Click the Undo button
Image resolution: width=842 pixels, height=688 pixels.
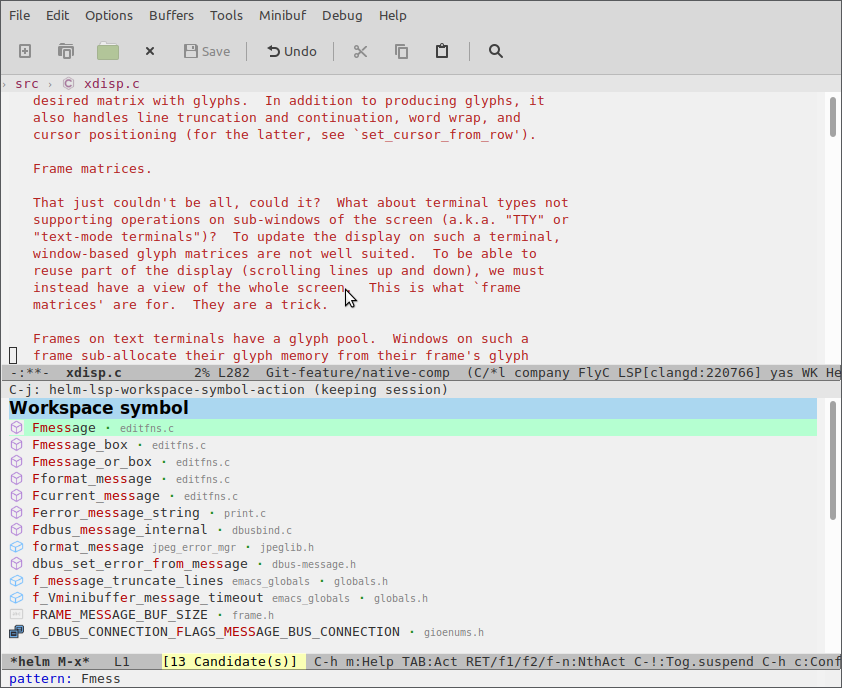291,51
